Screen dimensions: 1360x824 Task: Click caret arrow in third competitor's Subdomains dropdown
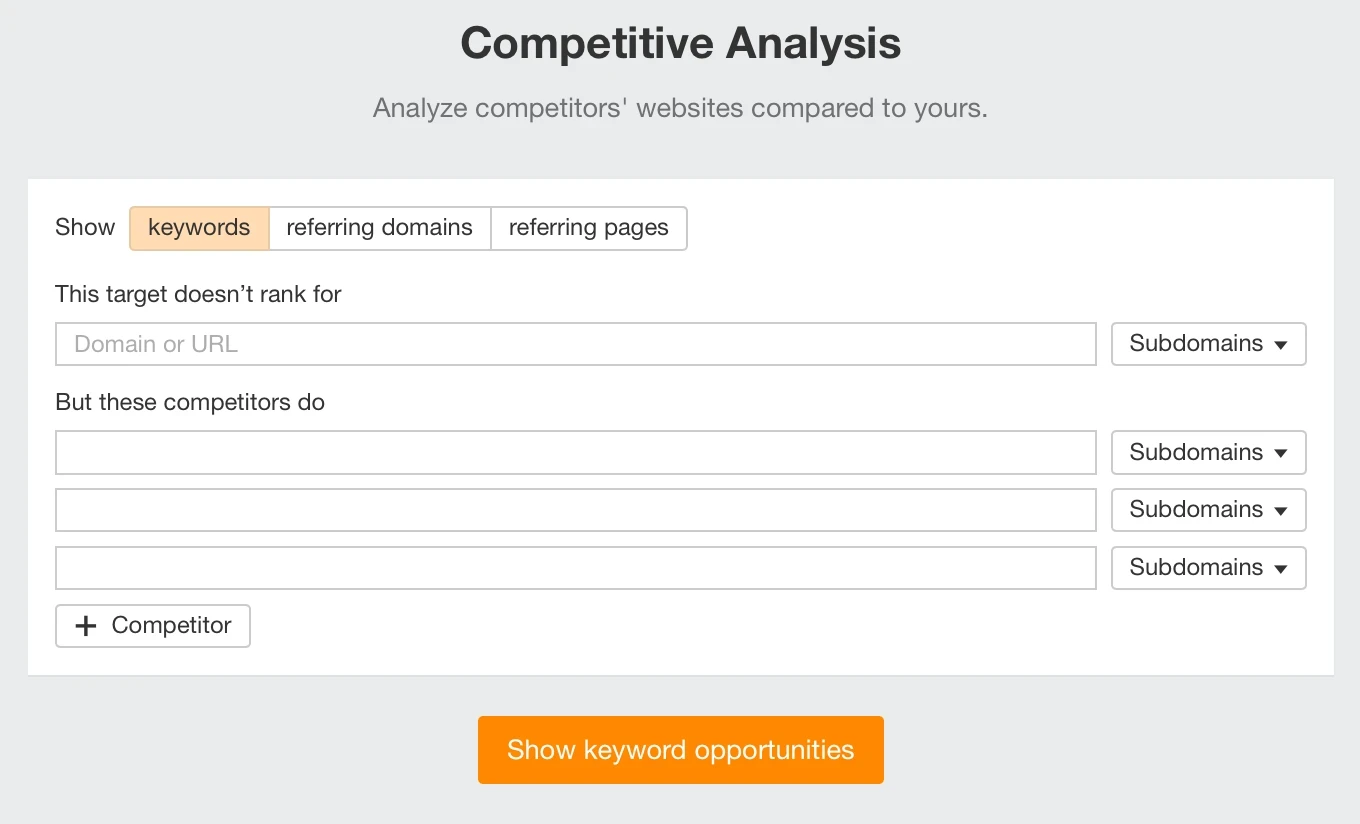(x=1281, y=569)
